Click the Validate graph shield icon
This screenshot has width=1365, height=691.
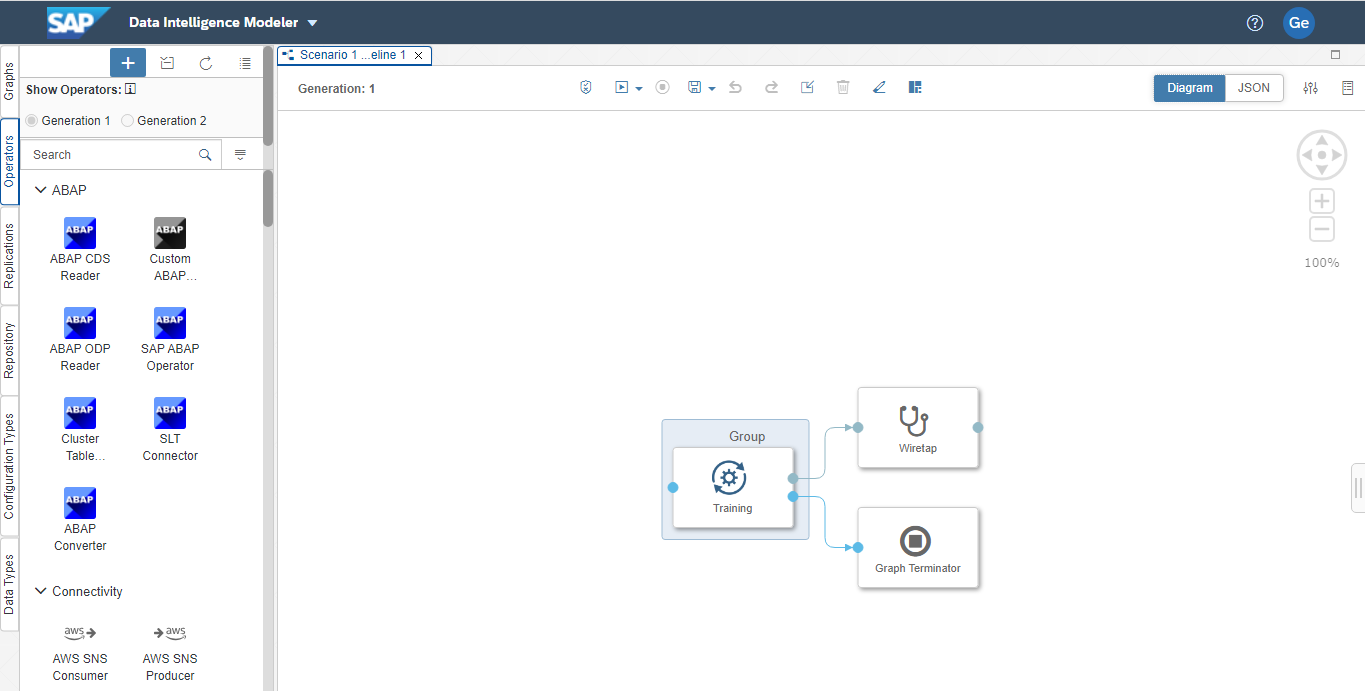point(586,88)
